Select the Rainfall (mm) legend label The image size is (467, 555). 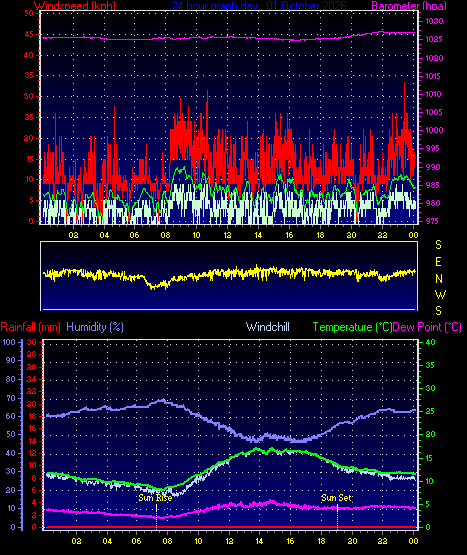tap(30, 327)
